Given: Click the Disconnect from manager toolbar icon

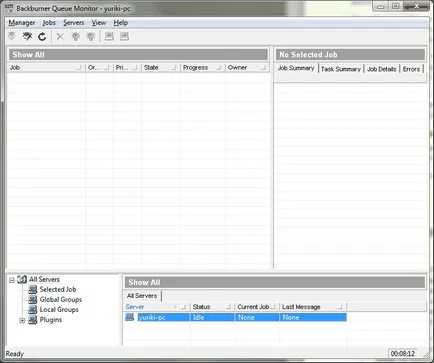Looking at the screenshot, I should pyautogui.click(x=27, y=36).
